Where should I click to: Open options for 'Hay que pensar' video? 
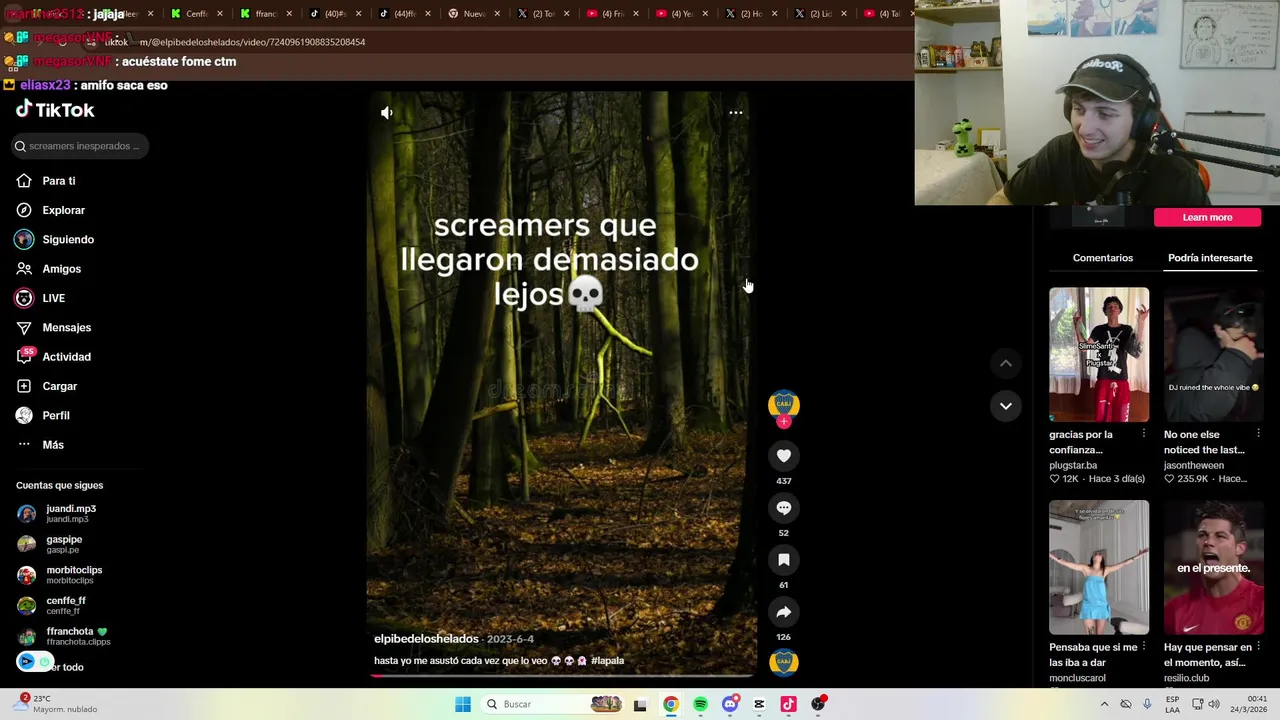point(1258,647)
